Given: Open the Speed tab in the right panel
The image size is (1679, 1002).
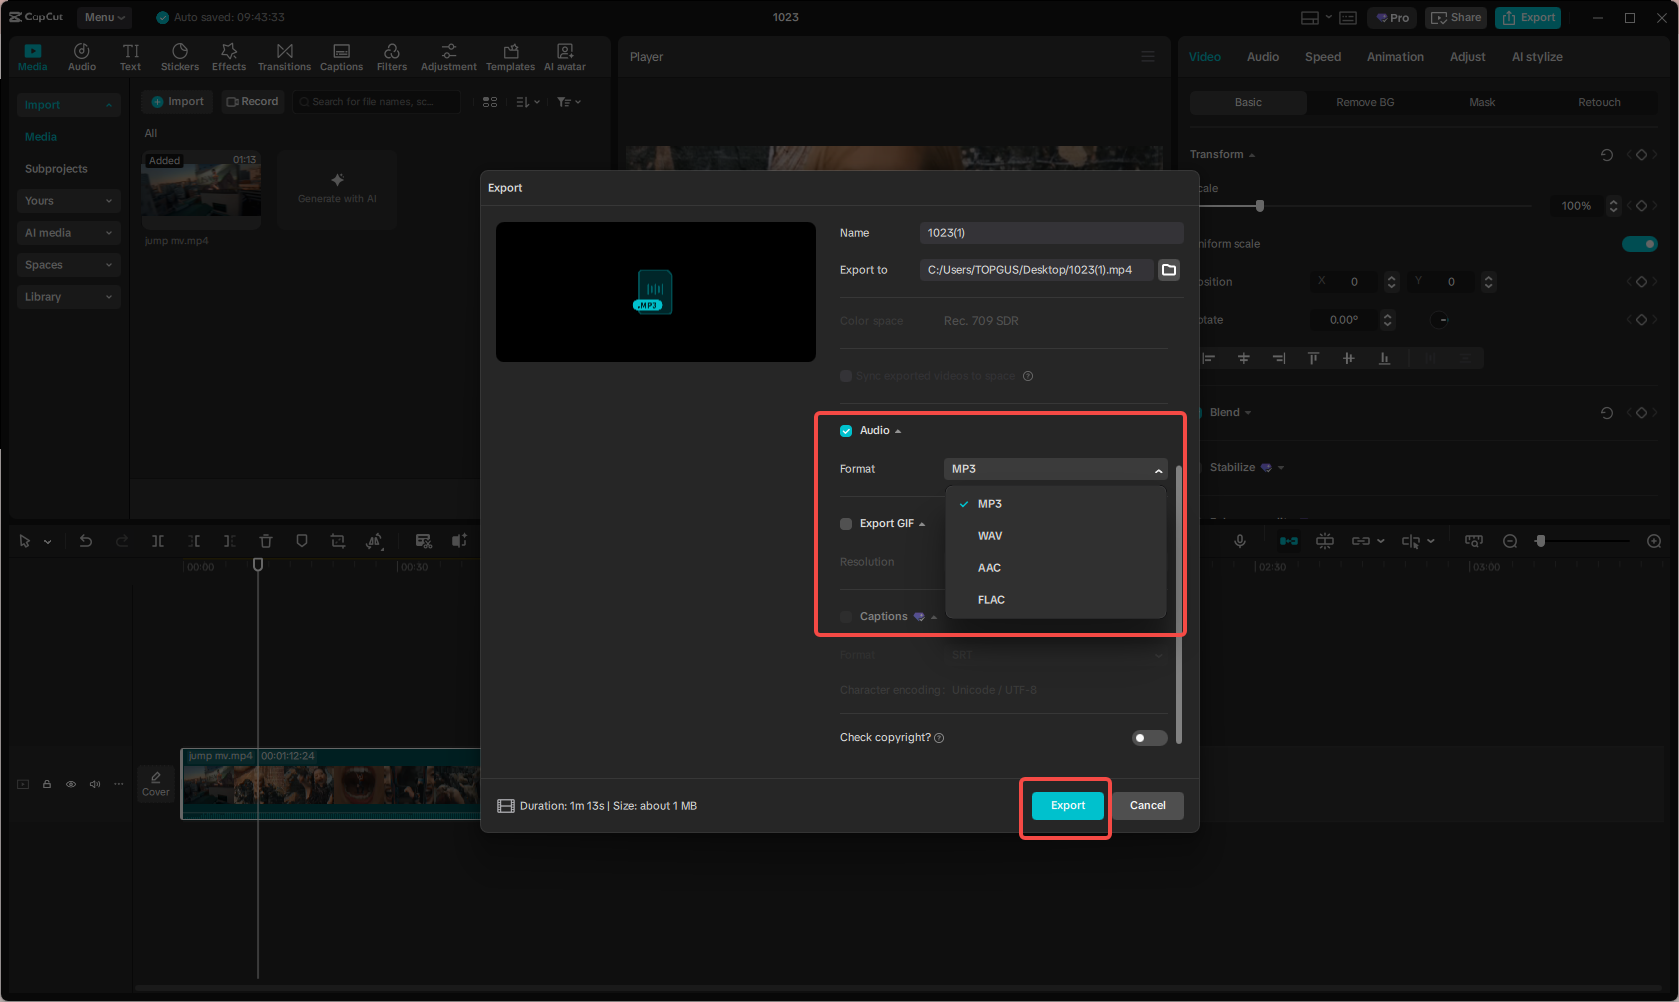Looking at the screenshot, I should (x=1322, y=57).
